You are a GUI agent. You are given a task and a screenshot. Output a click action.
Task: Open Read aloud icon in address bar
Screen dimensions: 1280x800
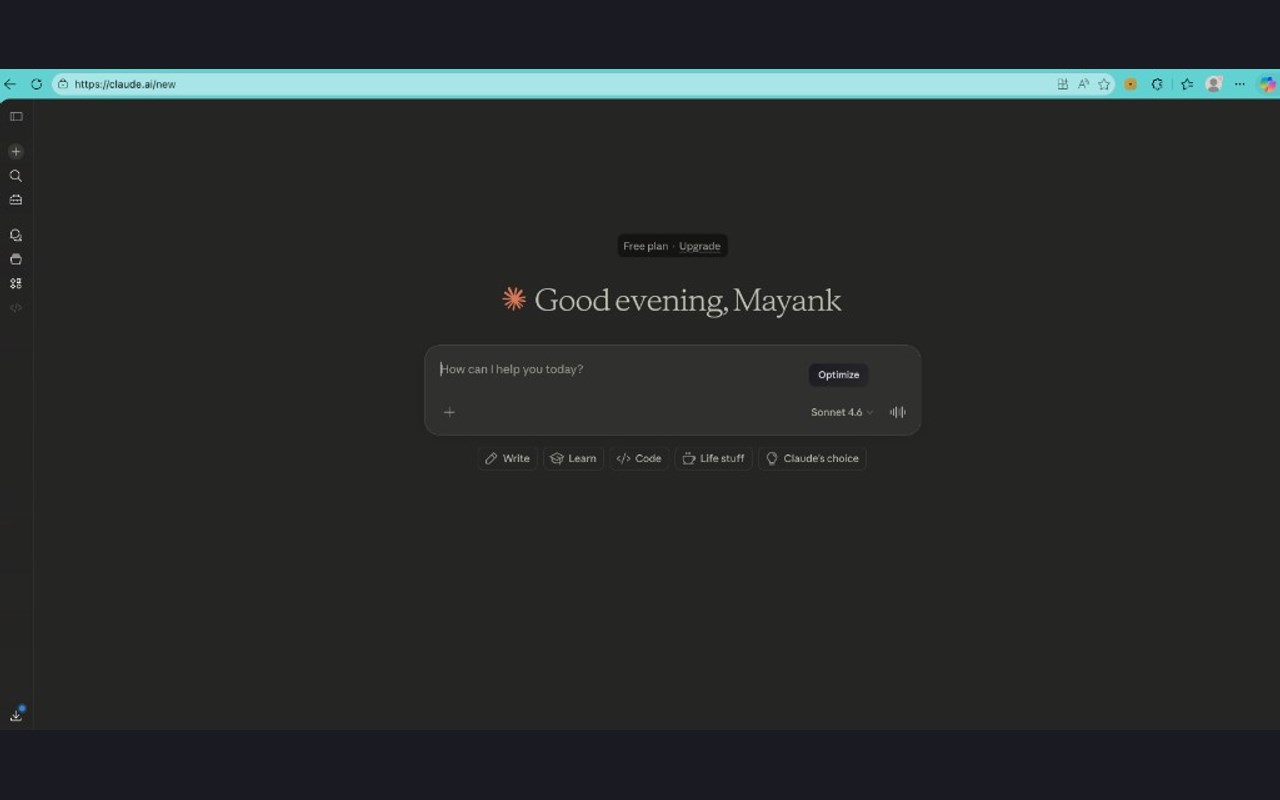tap(1083, 84)
